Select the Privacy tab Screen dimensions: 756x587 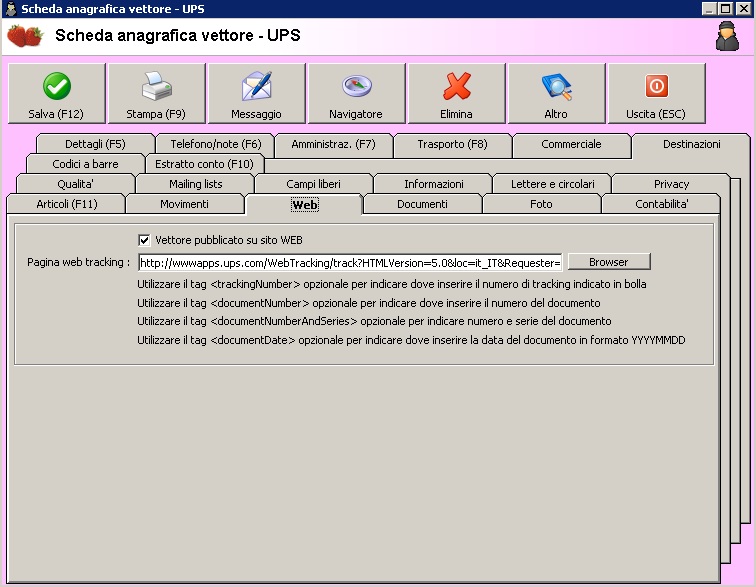coord(671,184)
